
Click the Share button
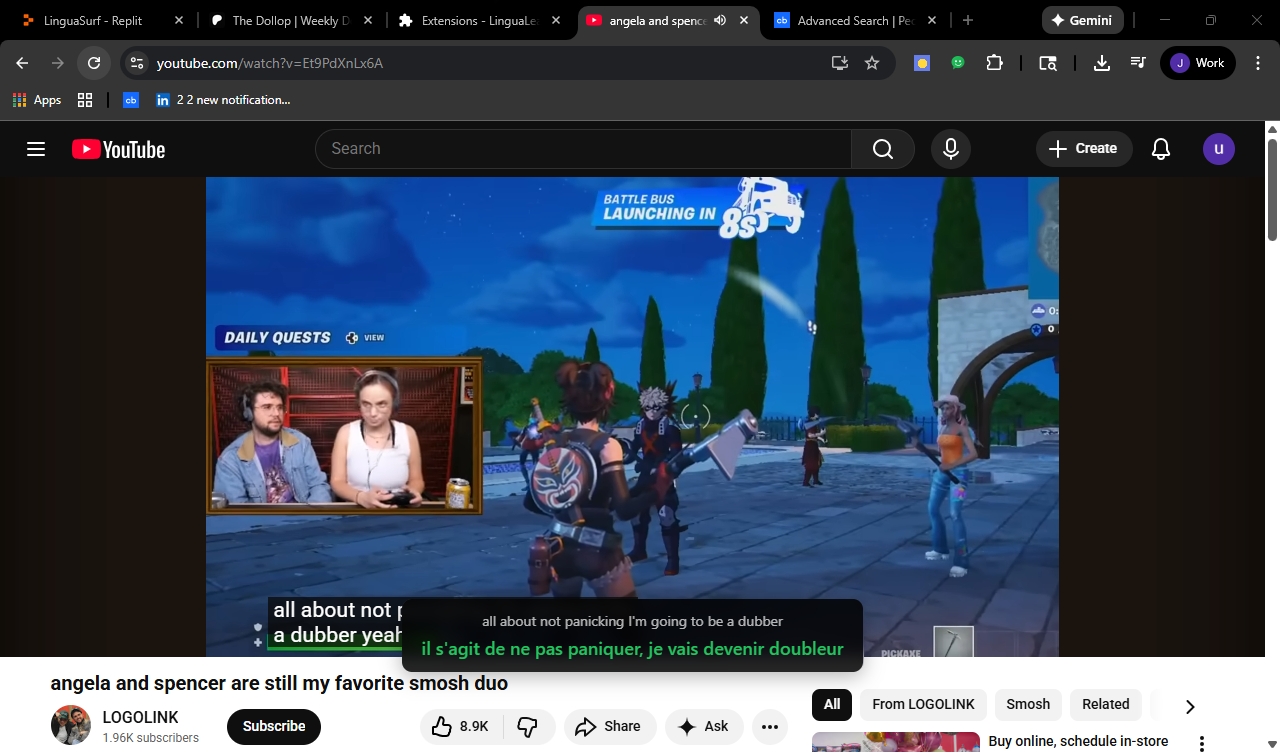click(610, 727)
